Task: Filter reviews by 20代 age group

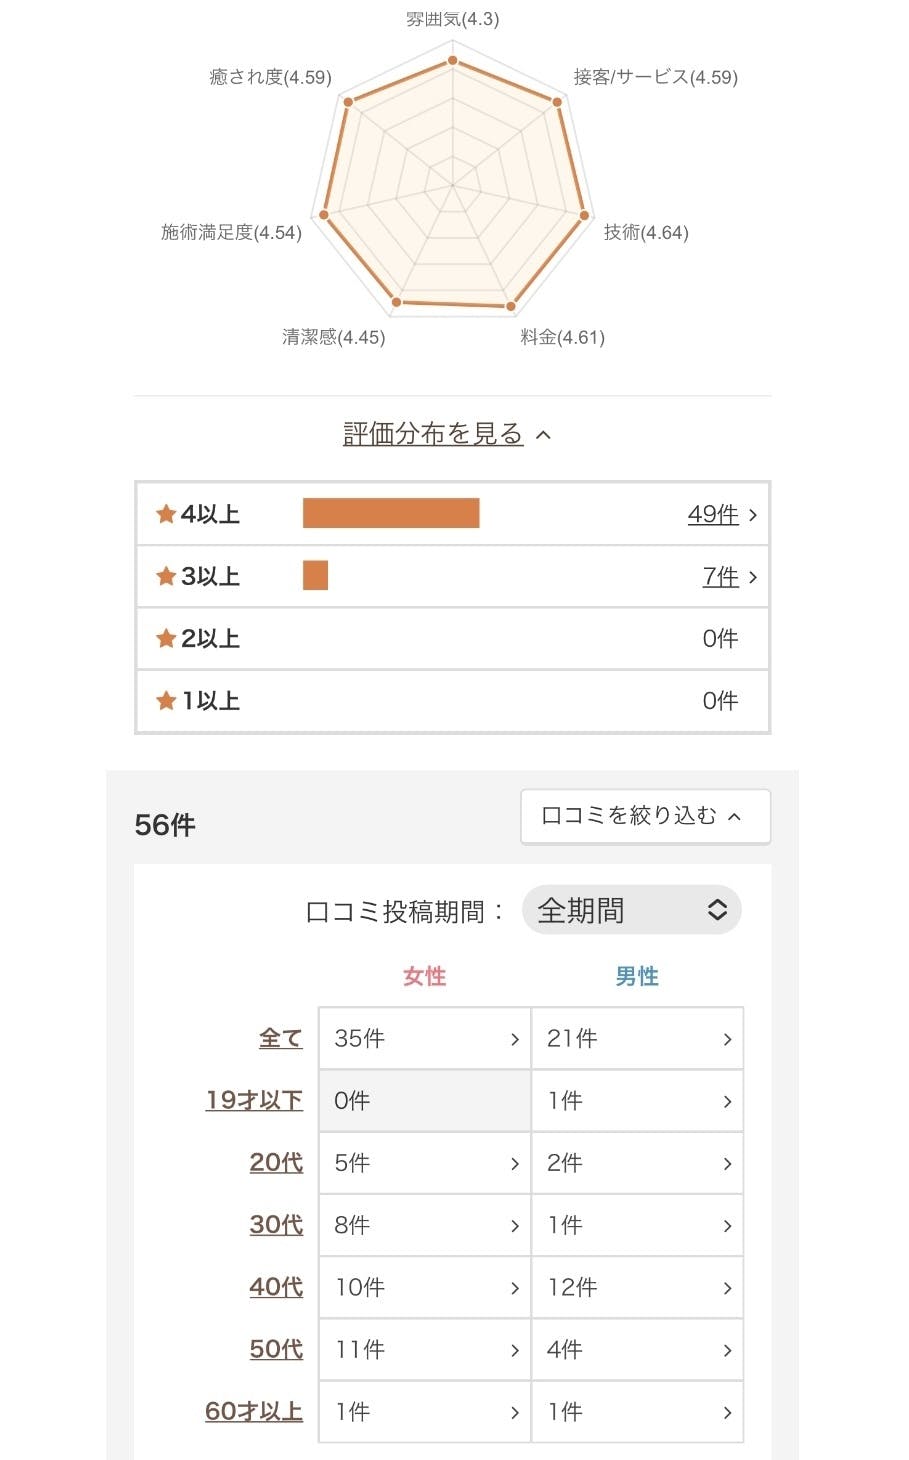Action: tap(276, 1162)
